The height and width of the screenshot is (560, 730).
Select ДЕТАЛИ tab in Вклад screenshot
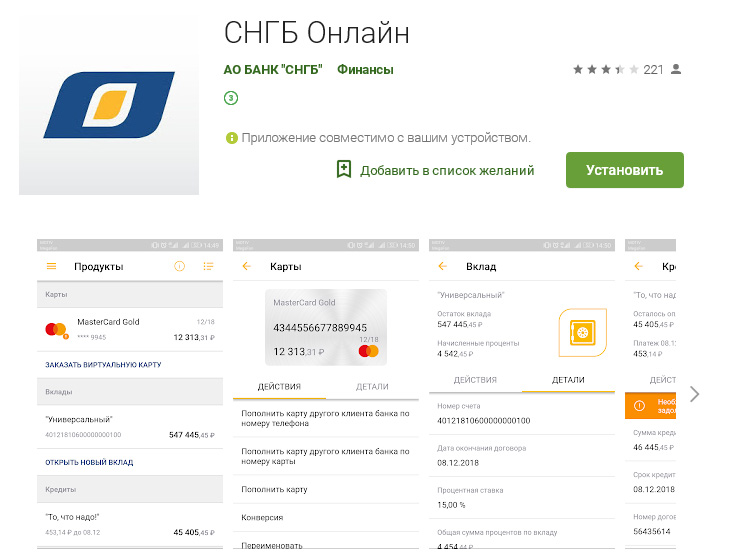(x=568, y=380)
